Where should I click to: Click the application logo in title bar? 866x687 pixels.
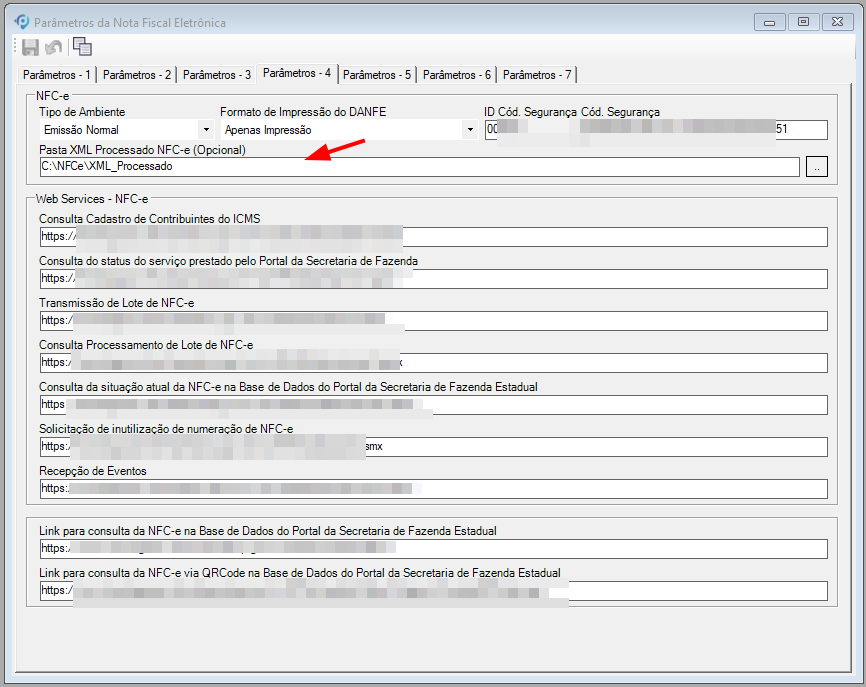pos(21,22)
